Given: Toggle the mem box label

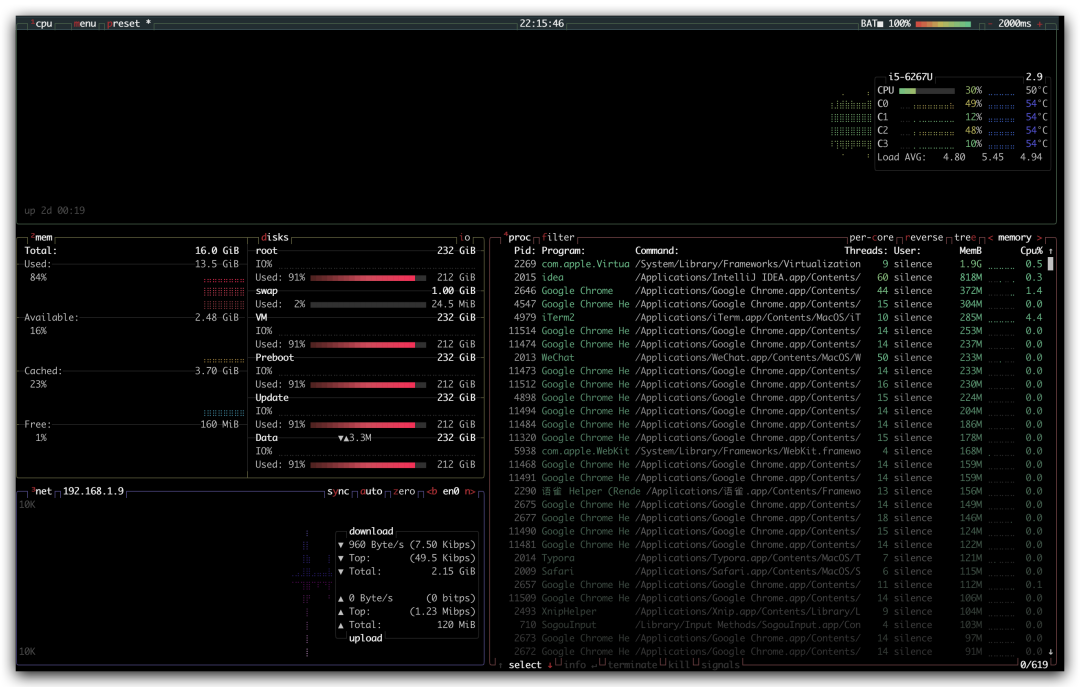Looking at the screenshot, I should tap(41, 237).
